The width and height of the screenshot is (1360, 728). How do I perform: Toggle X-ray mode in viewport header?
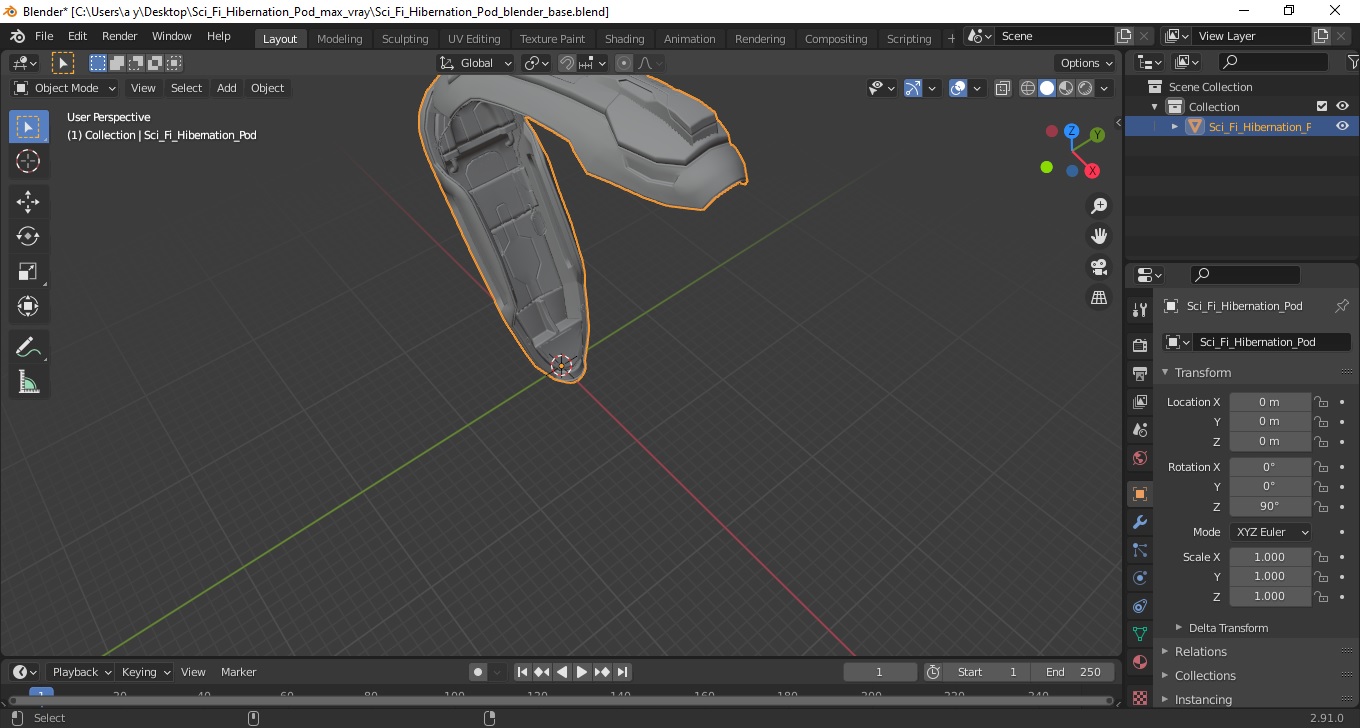click(1003, 88)
